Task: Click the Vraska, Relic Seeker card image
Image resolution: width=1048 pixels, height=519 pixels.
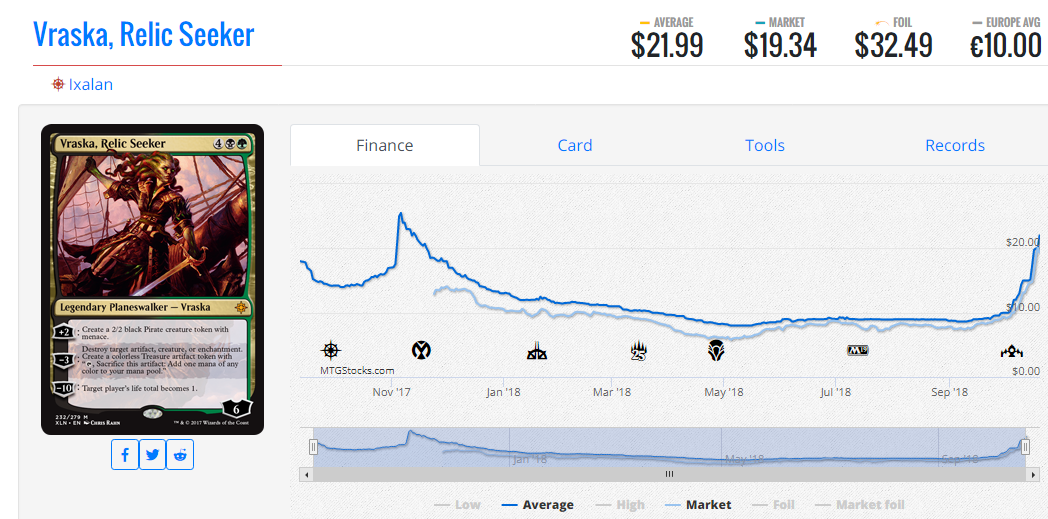Action: pos(152,279)
